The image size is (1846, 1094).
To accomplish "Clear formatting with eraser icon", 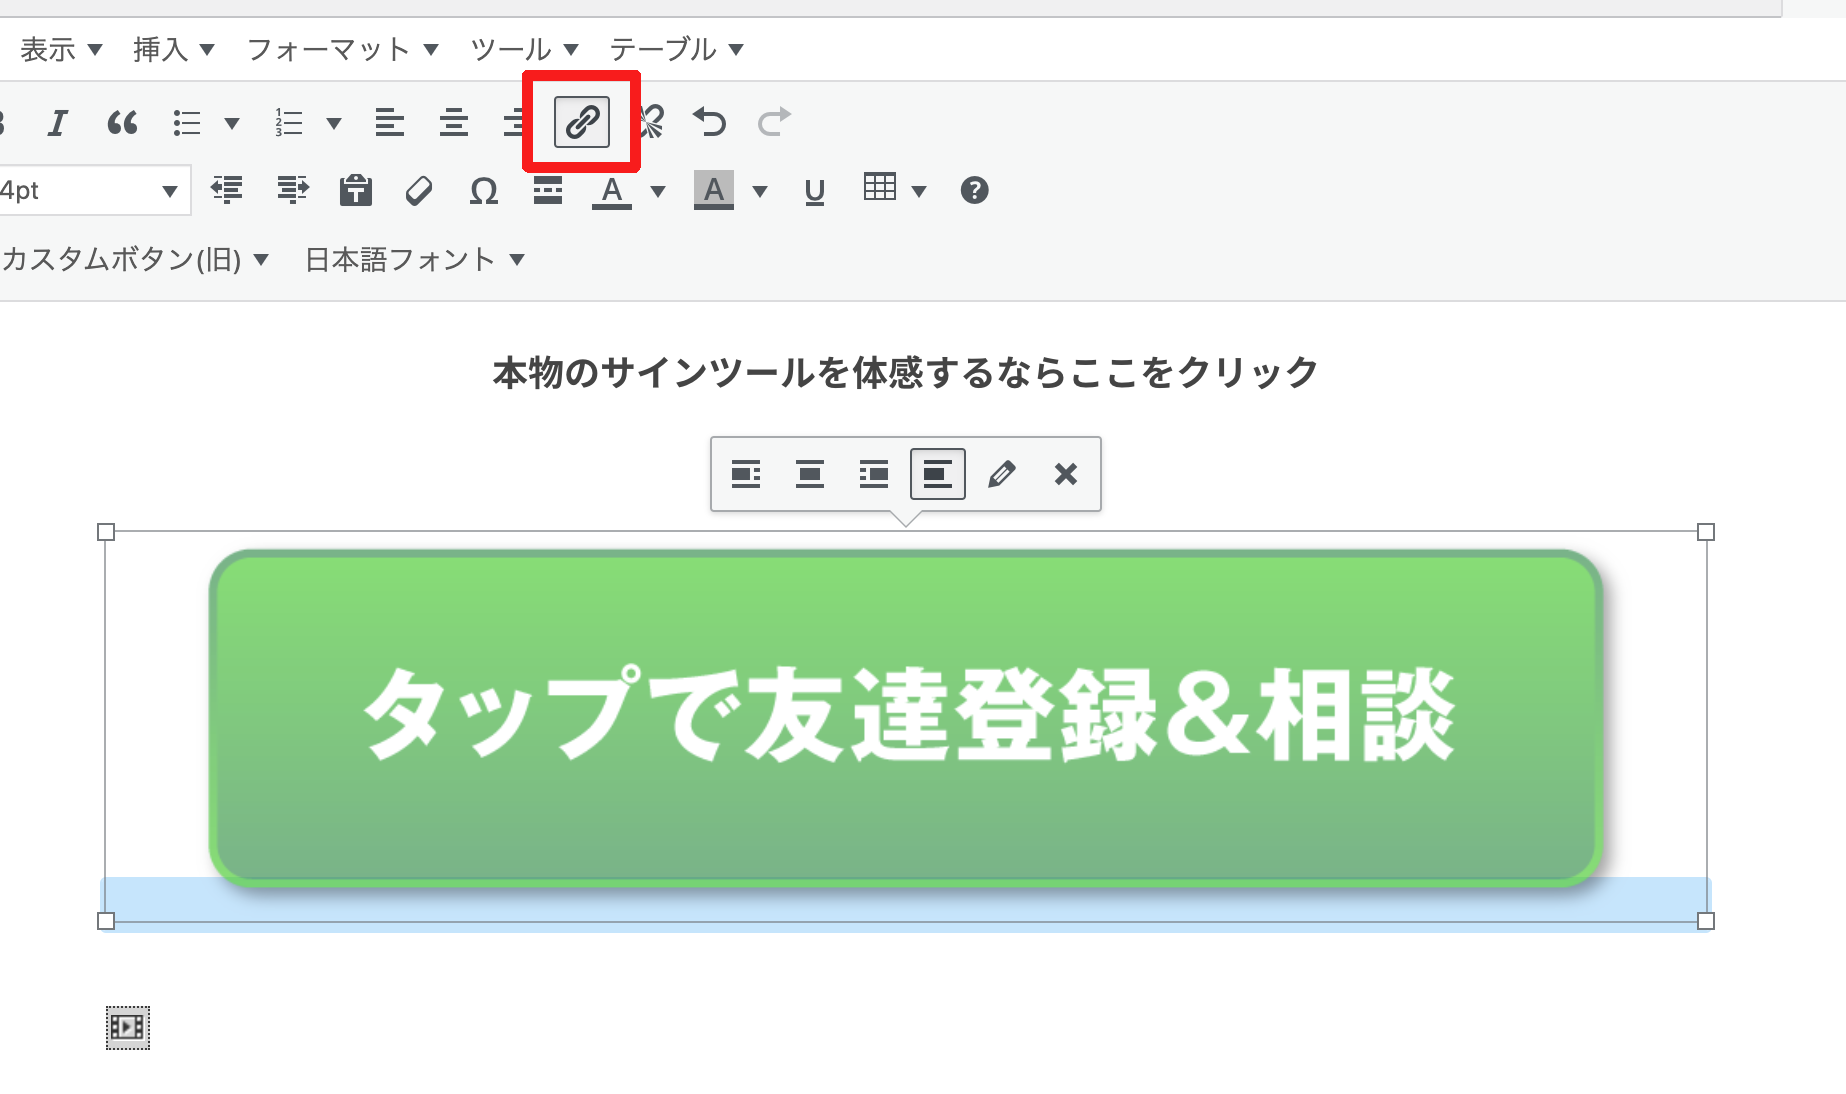I will (x=420, y=190).
